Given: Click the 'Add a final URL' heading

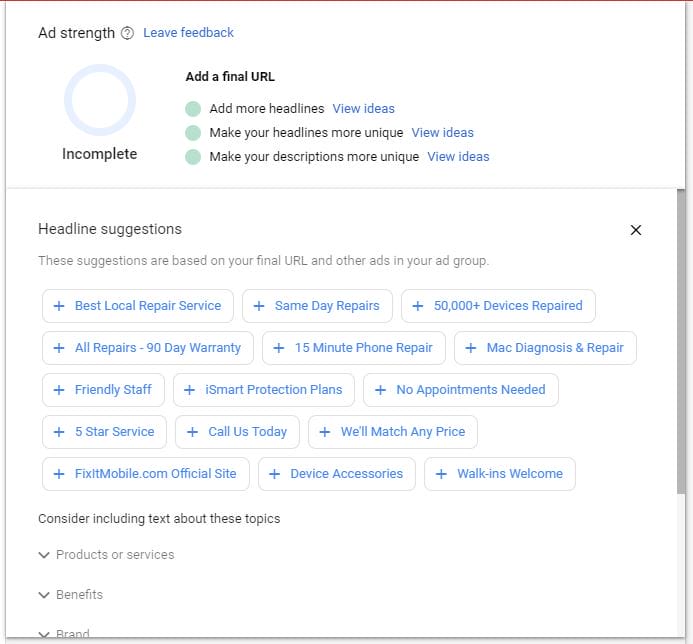Looking at the screenshot, I should tap(230, 76).
